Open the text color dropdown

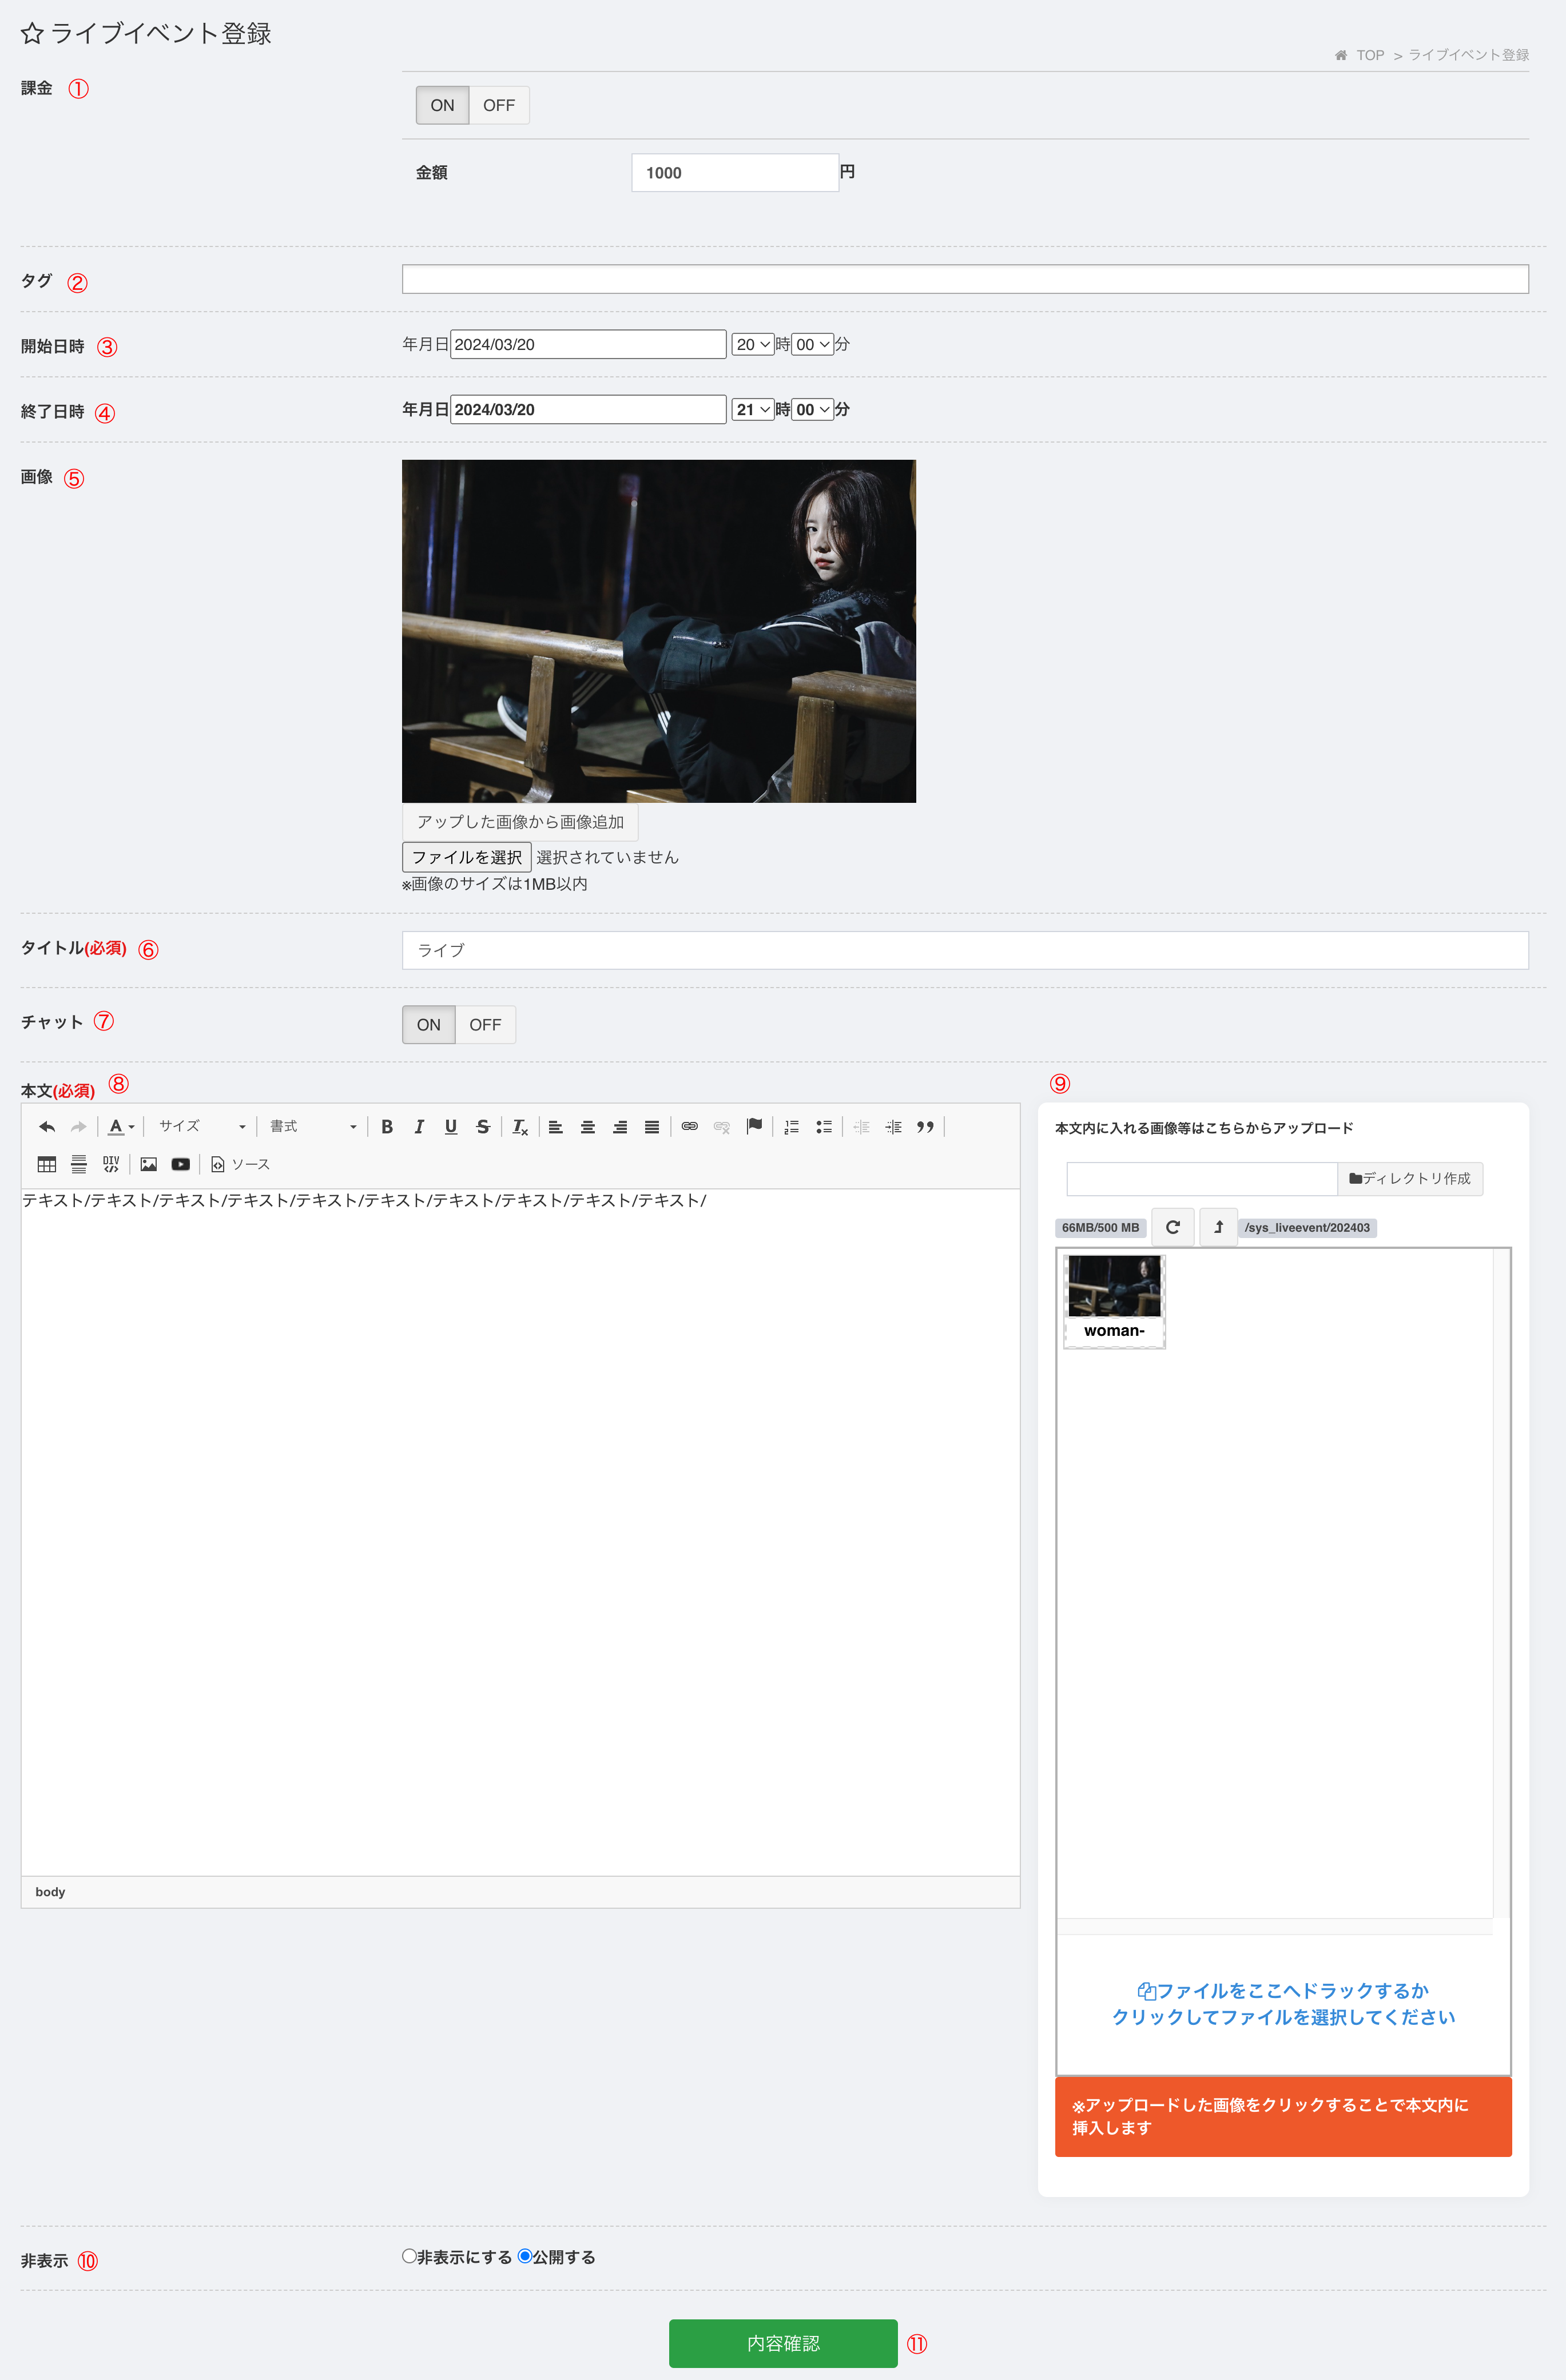coord(121,1127)
